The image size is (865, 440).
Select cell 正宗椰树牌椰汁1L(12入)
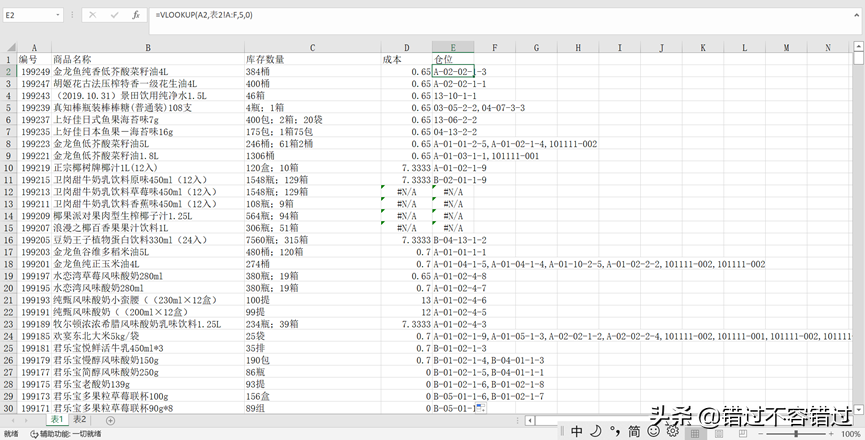(148, 168)
